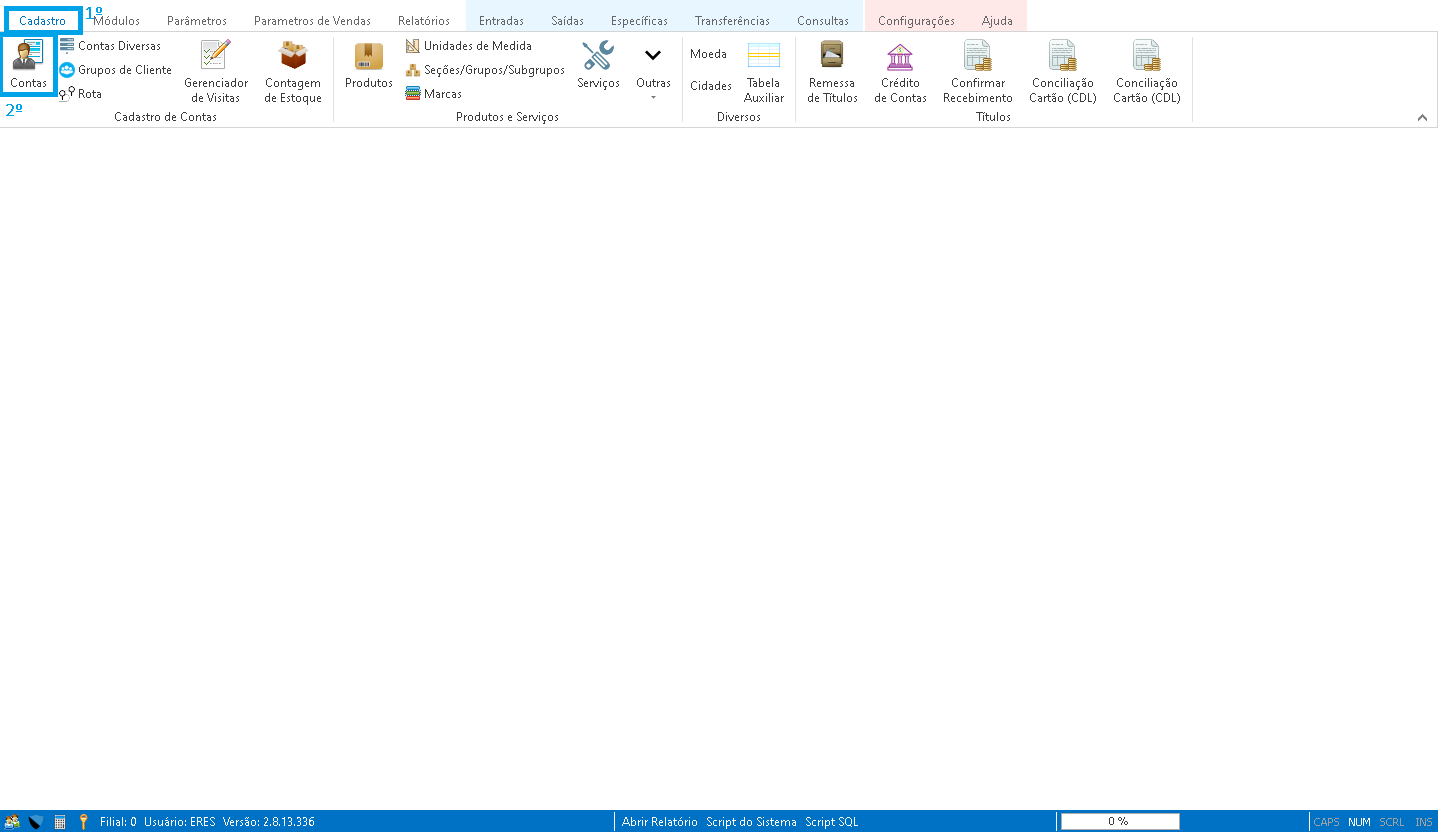
Task: Open the Específicas tab
Action: click(639, 21)
